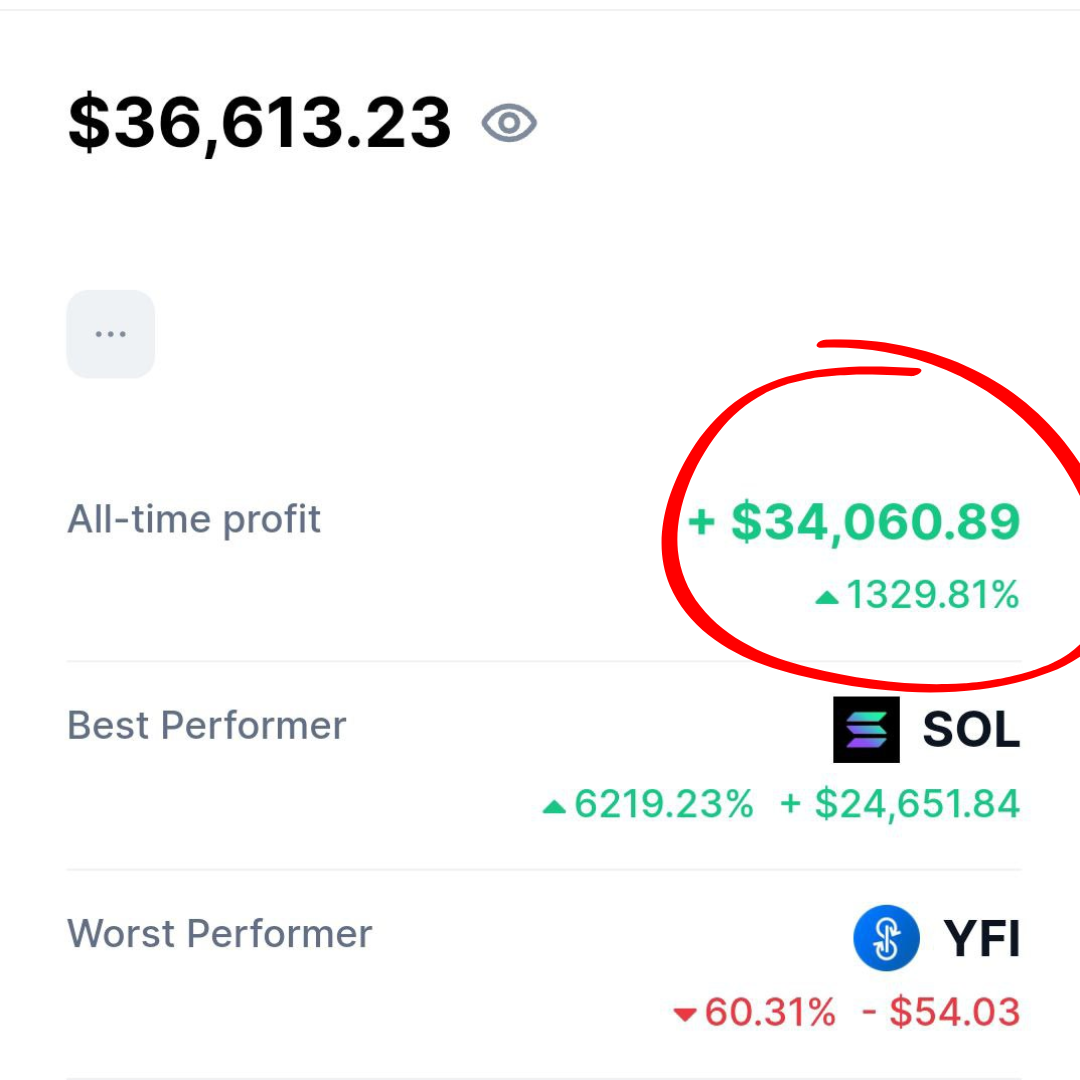Open the three-dots more options button
The width and height of the screenshot is (1080, 1080).
click(110, 334)
